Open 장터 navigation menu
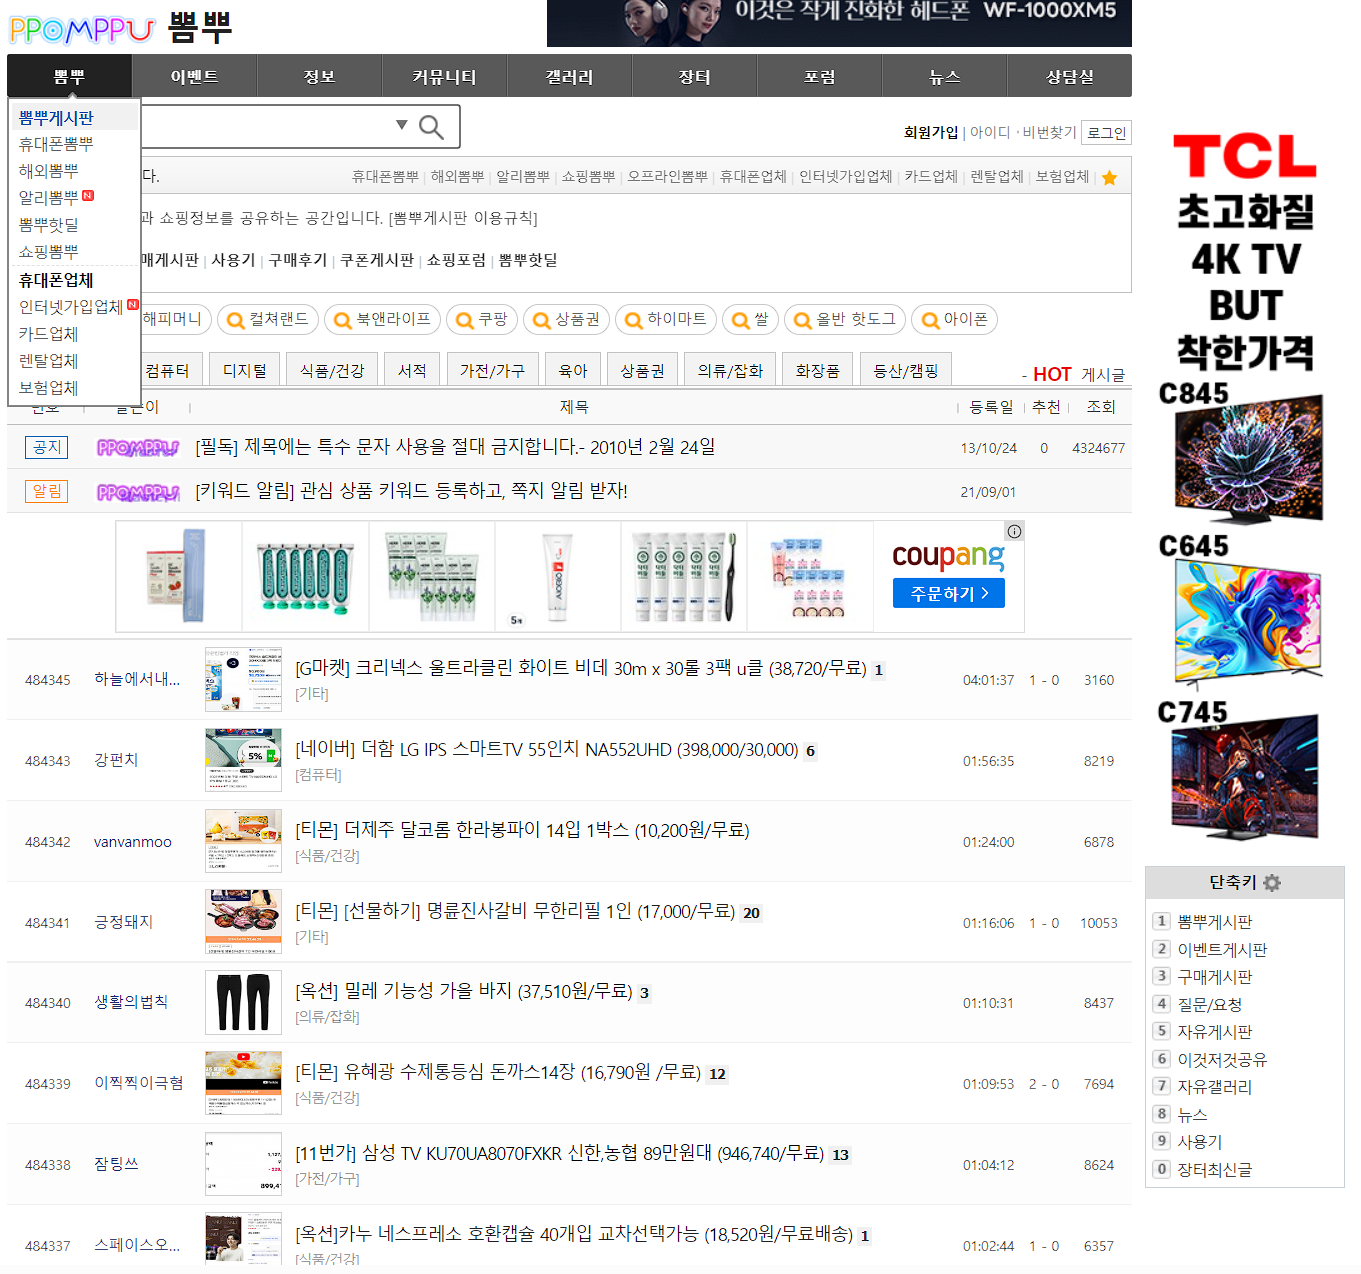 click(x=694, y=76)
